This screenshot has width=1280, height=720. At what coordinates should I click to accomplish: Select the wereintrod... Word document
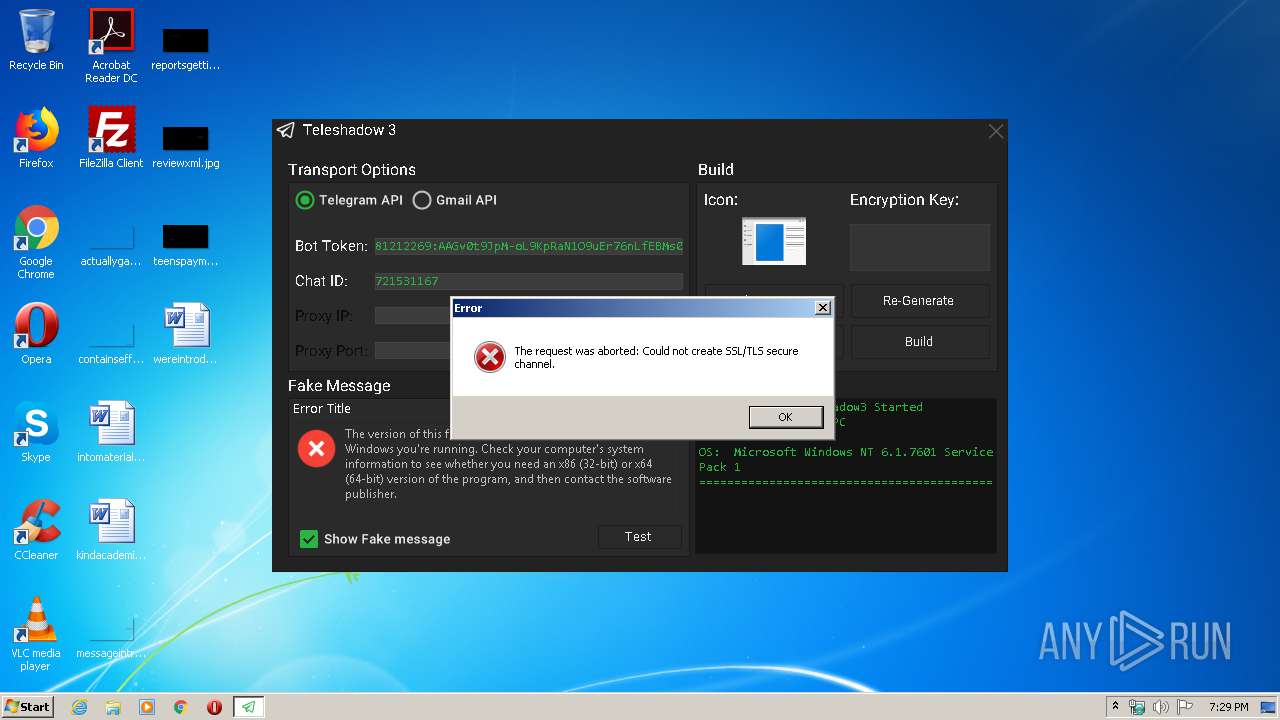(186, 334)
